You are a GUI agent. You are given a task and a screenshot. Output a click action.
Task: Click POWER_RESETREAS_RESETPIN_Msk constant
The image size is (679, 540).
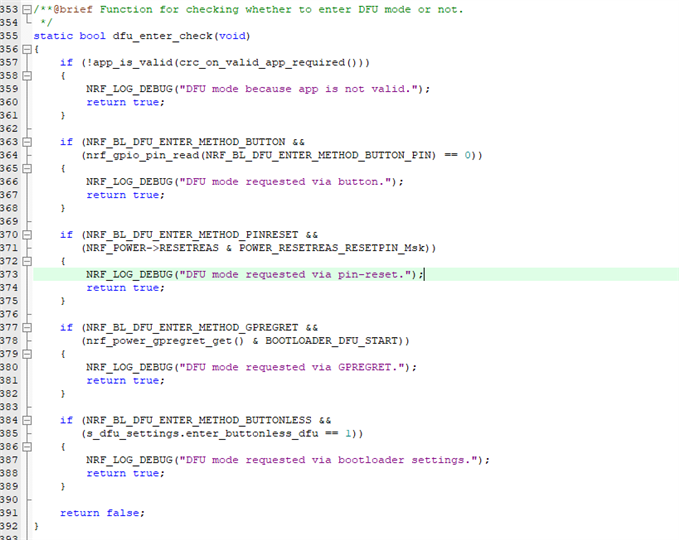click(x=331, y=248)
